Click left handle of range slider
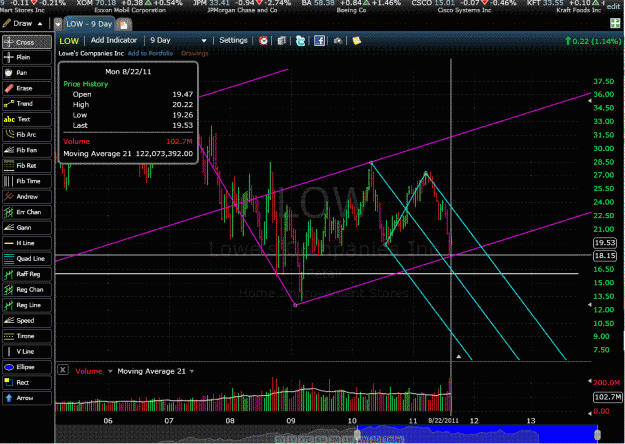The height and width of the screenshot is (444, 625). [358, 433]
